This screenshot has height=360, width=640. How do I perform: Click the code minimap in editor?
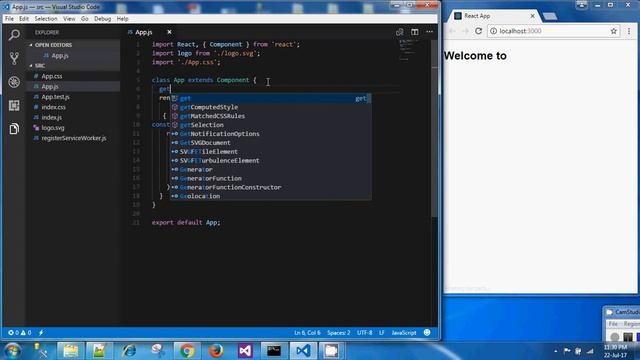pyautogui.click(x=407, y=50)
